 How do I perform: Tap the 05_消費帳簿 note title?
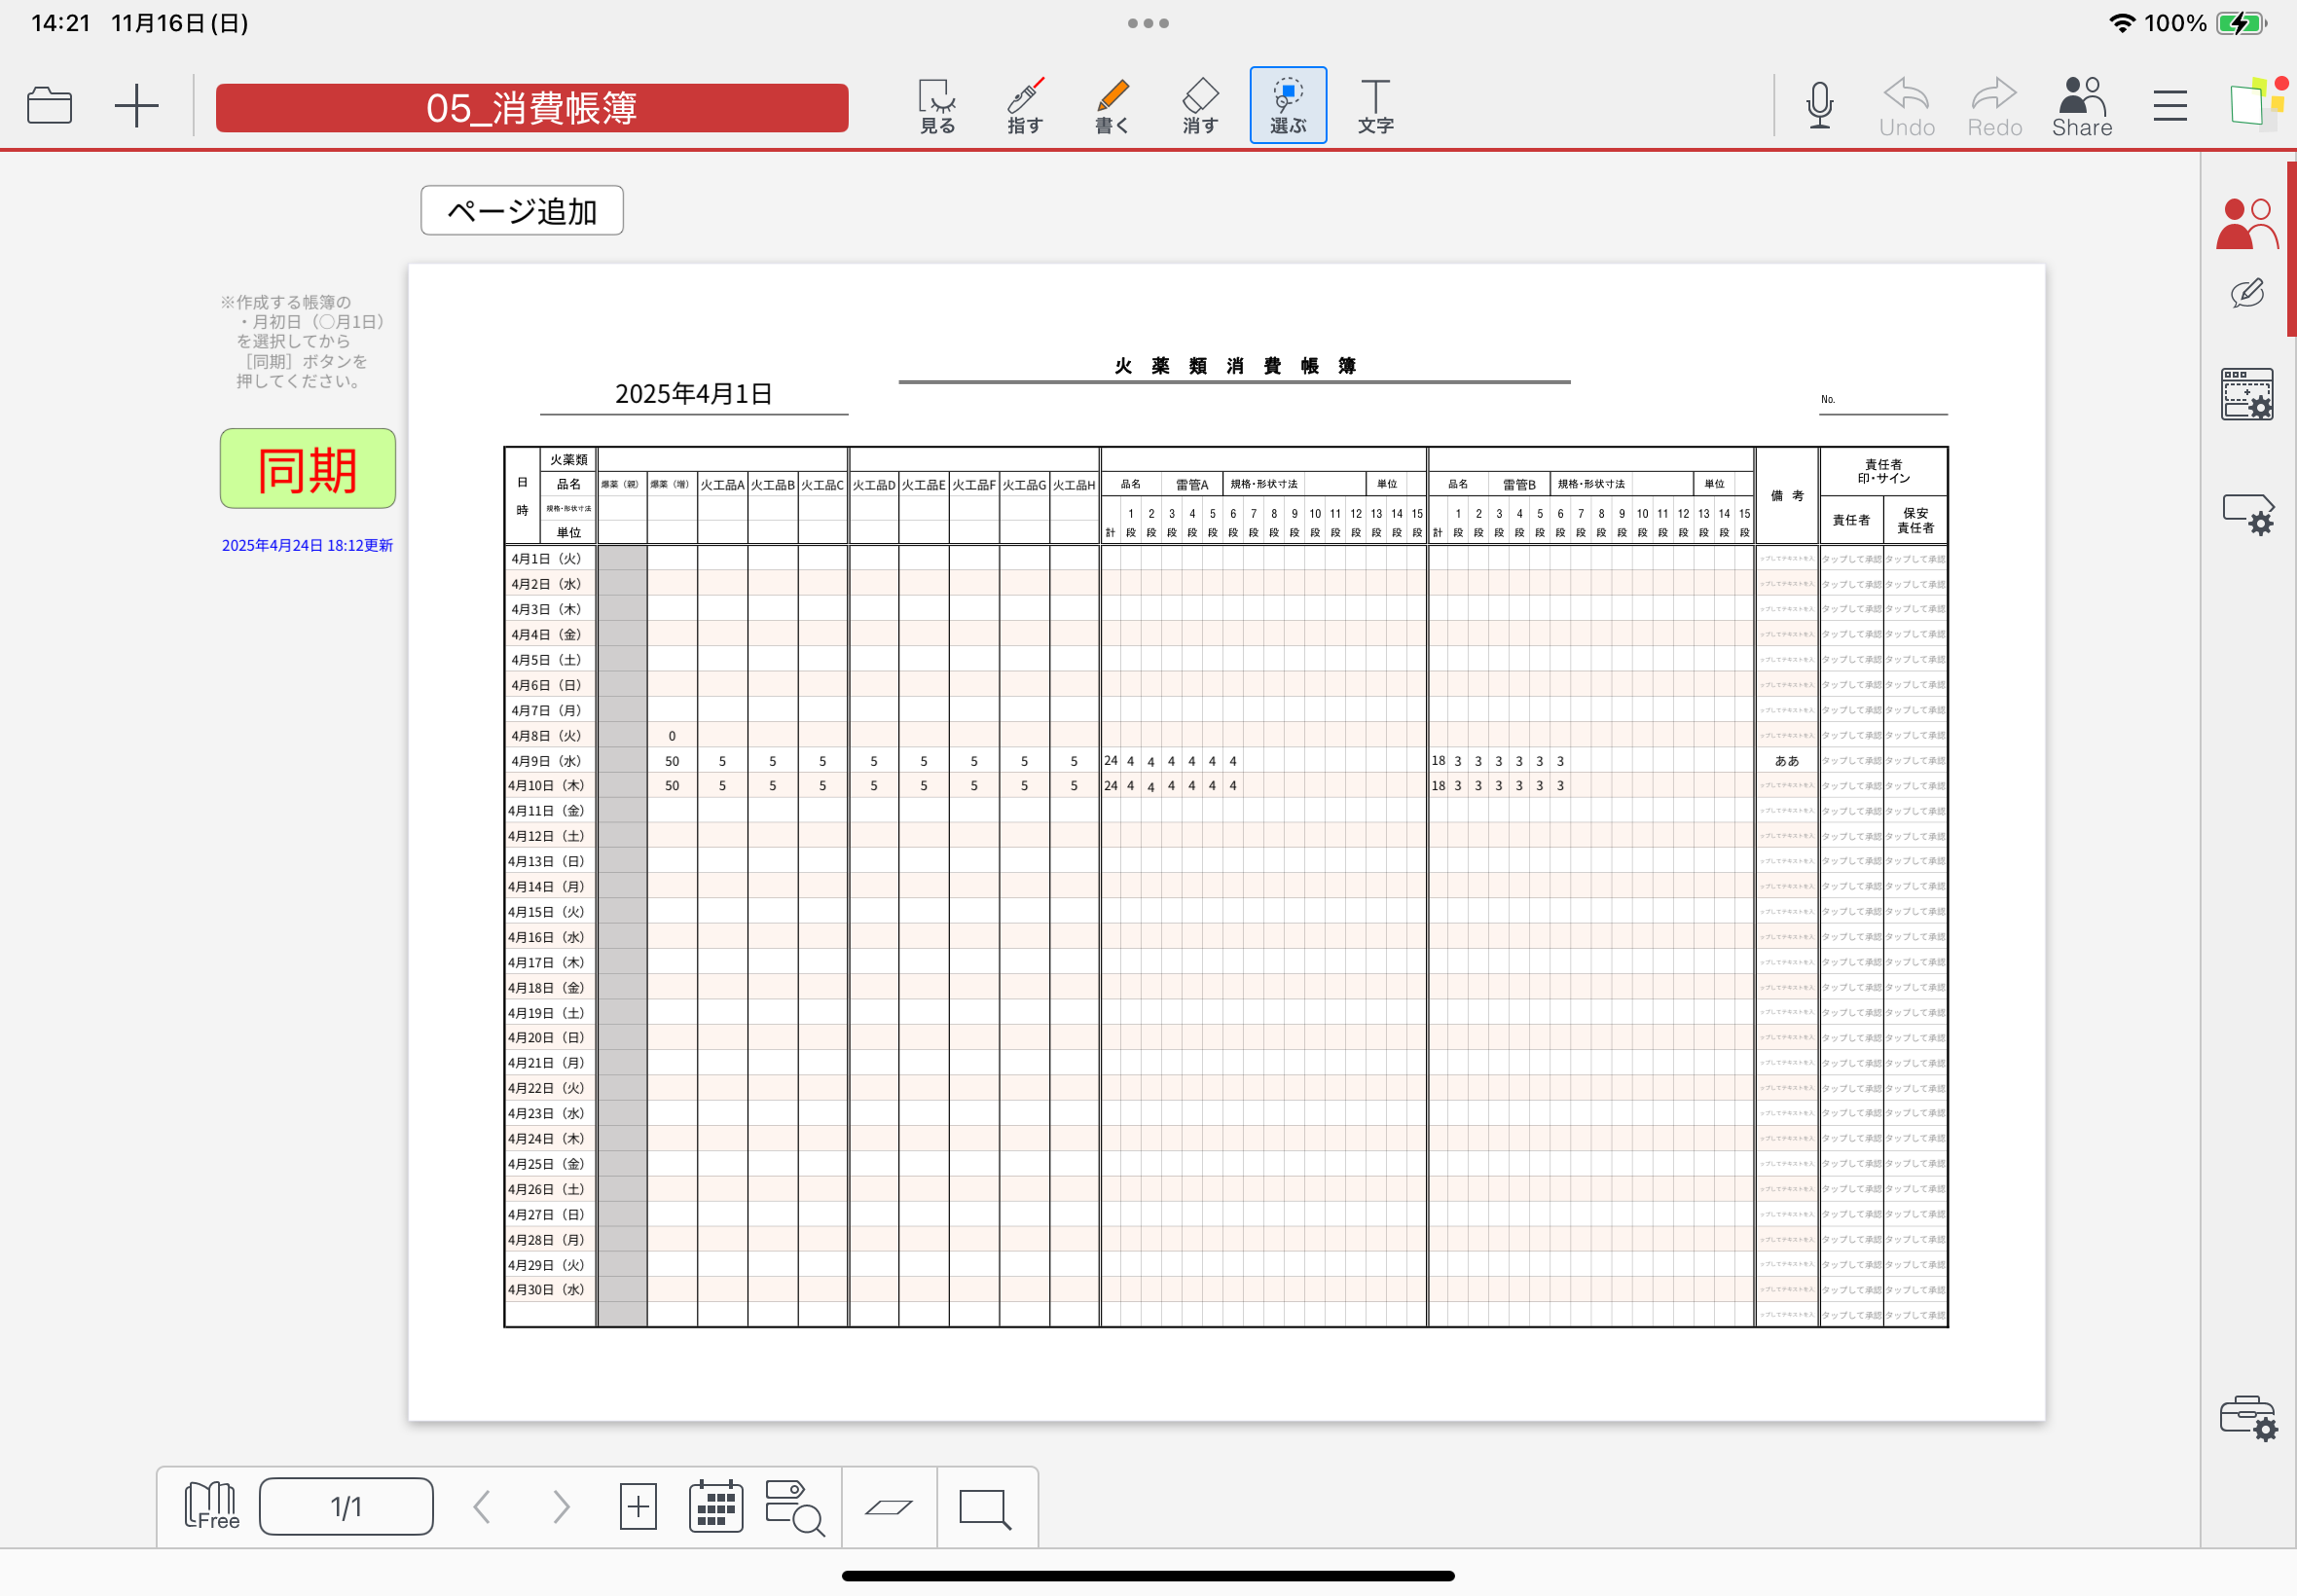coord(532,108)
